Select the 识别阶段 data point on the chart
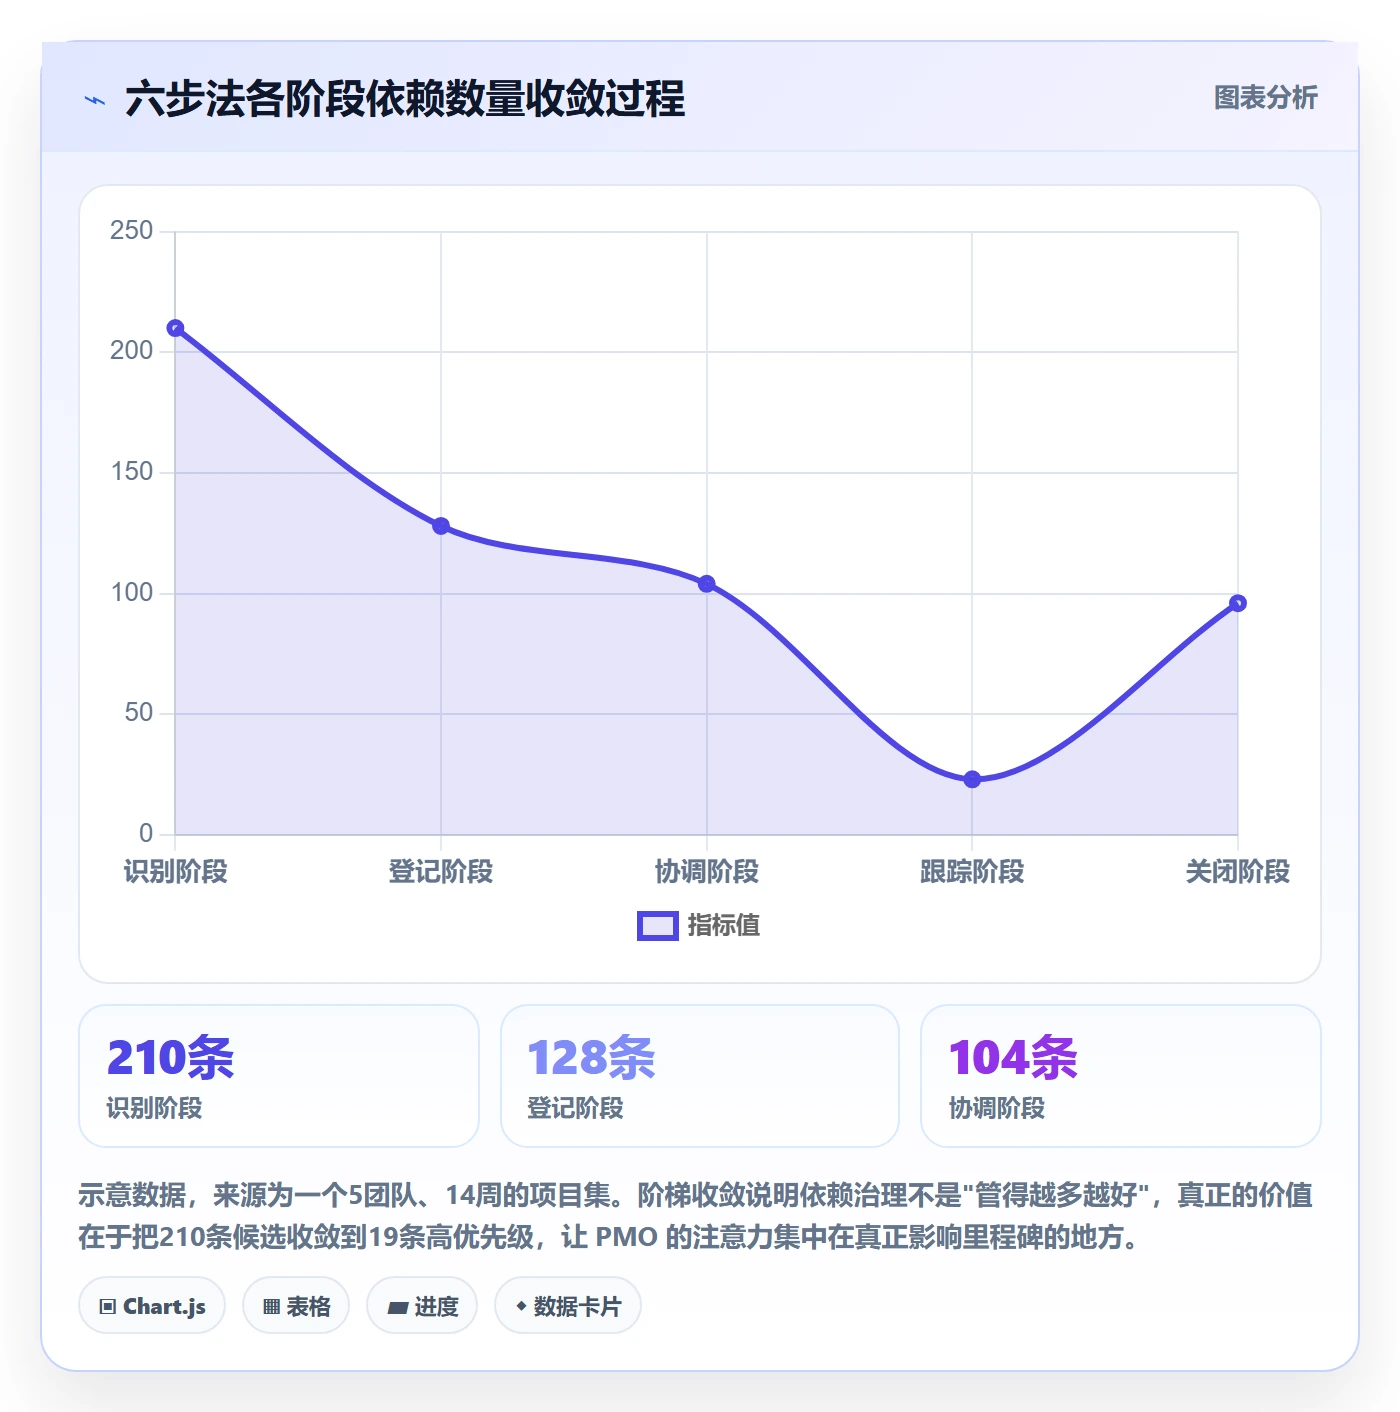This screenshot has height=1412, width=1400. pos(175,328)
